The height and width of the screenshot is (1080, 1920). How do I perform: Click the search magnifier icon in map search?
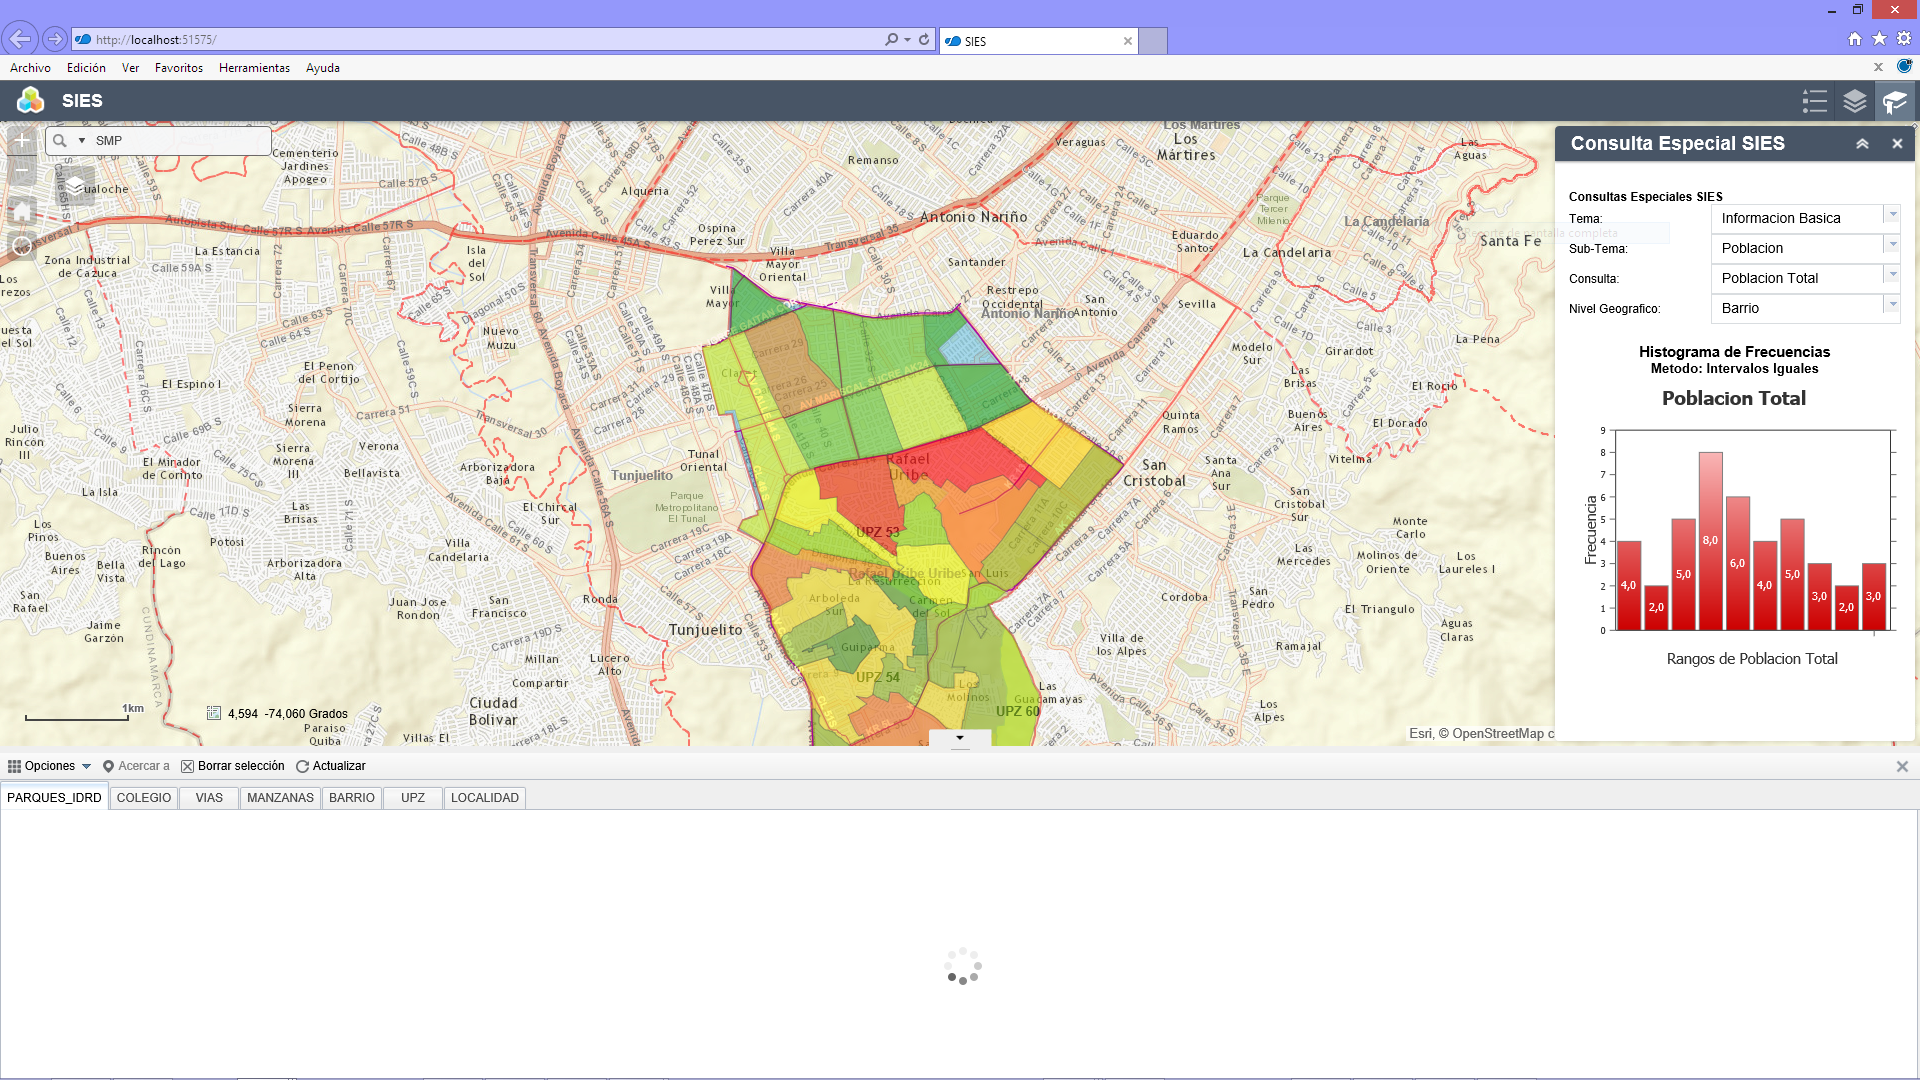pos(60,141)
